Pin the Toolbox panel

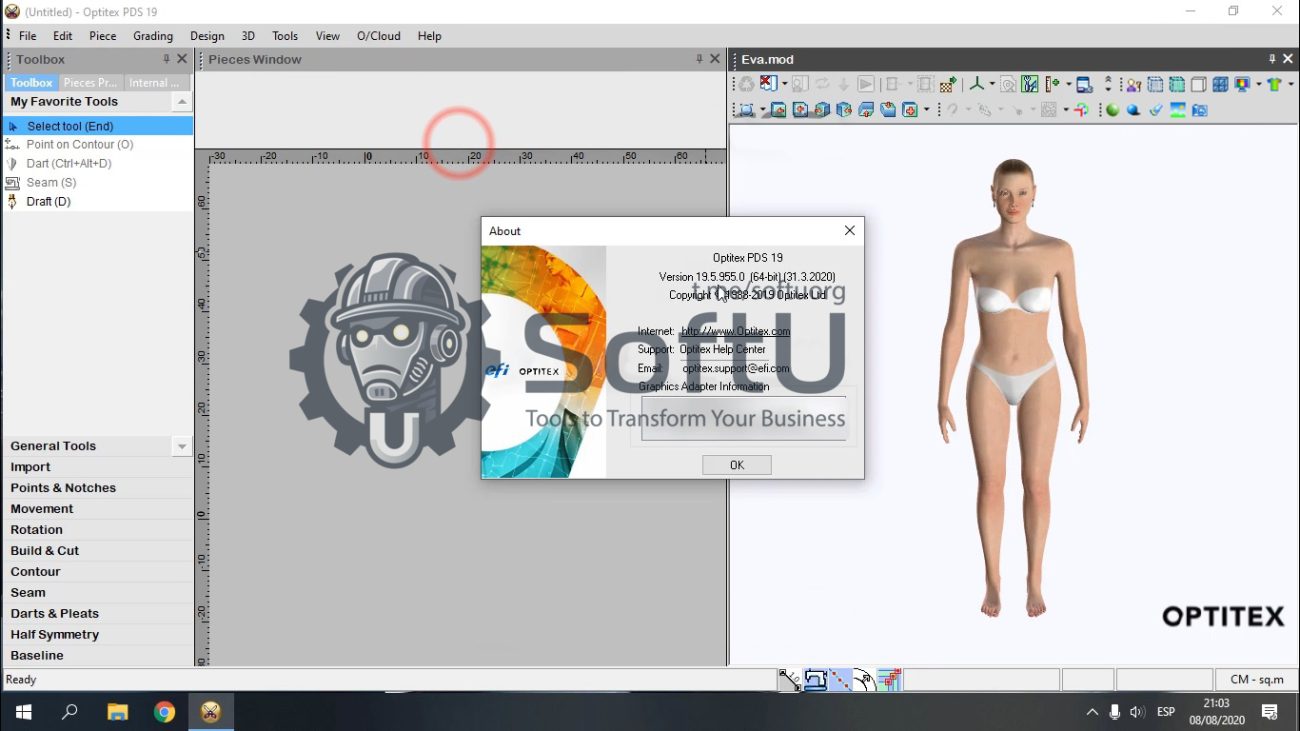tap(166, 59)
